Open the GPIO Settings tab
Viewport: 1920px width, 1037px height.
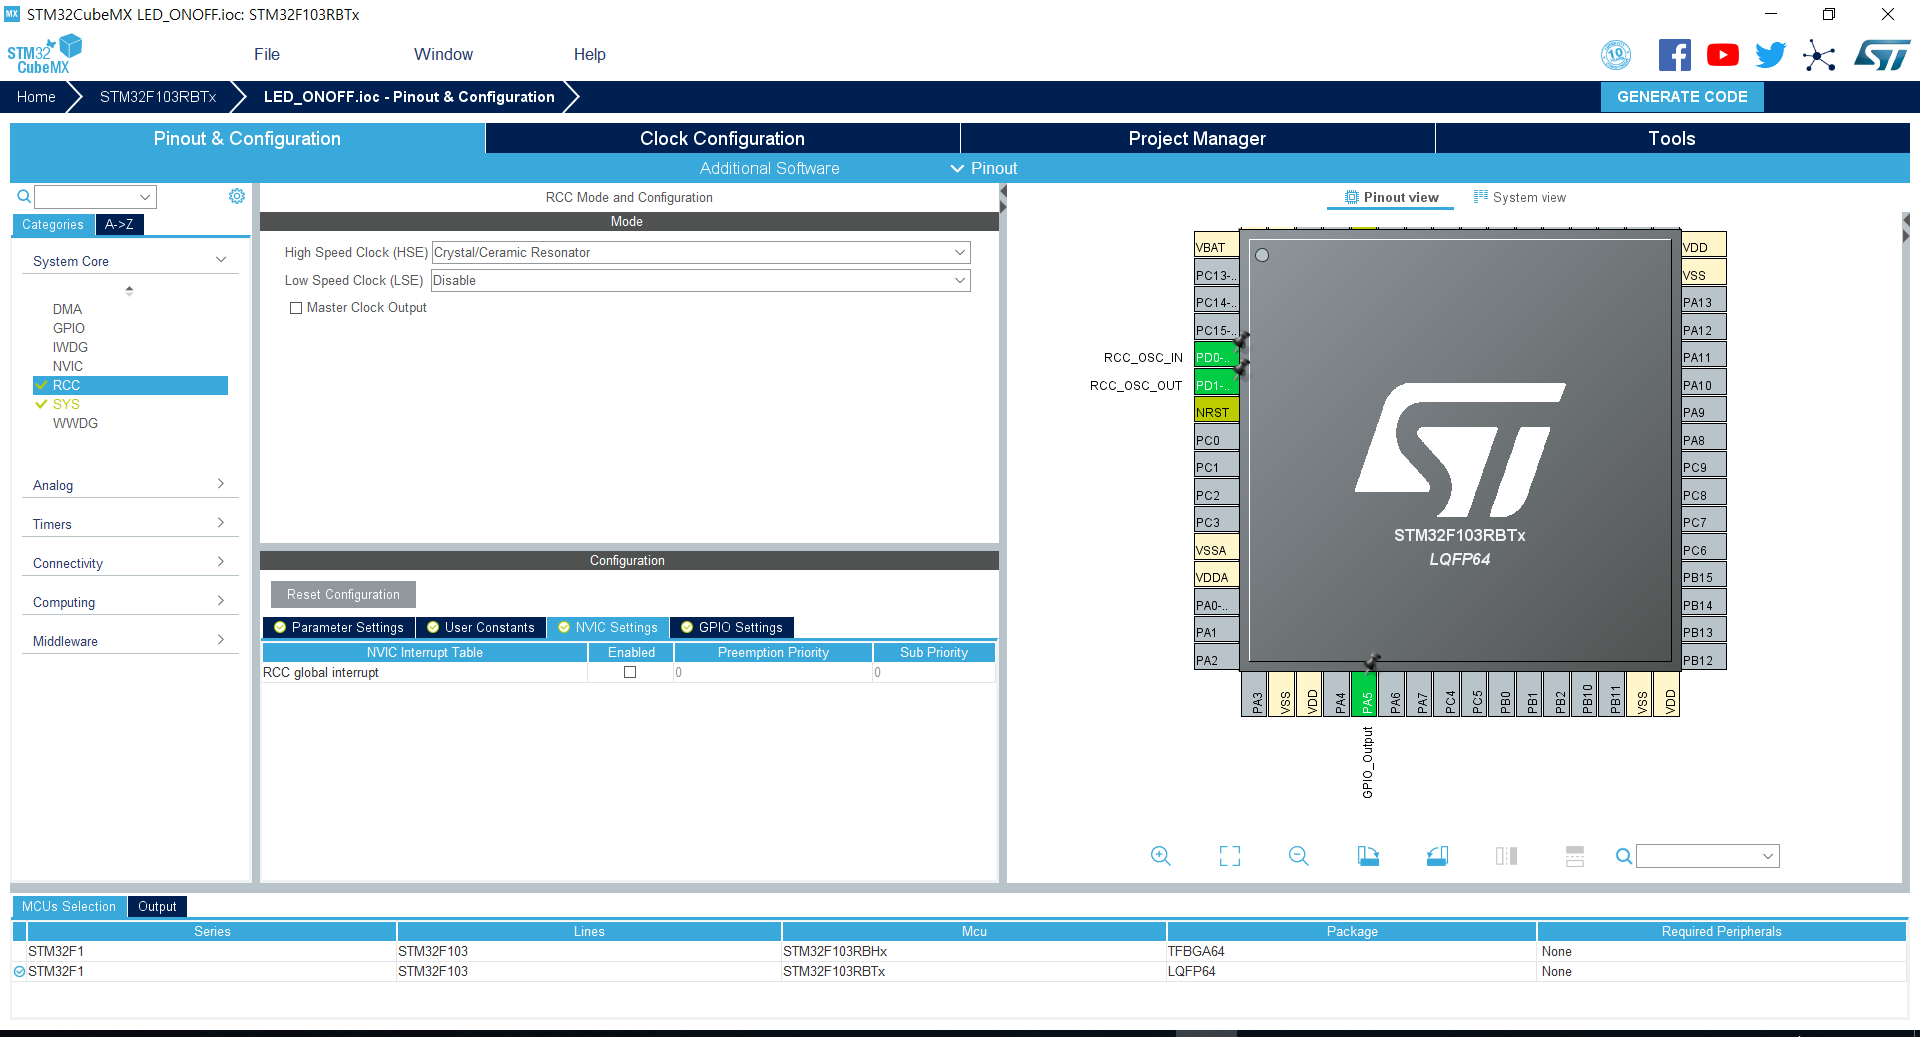pyautogui.click(x=731, y=627)
